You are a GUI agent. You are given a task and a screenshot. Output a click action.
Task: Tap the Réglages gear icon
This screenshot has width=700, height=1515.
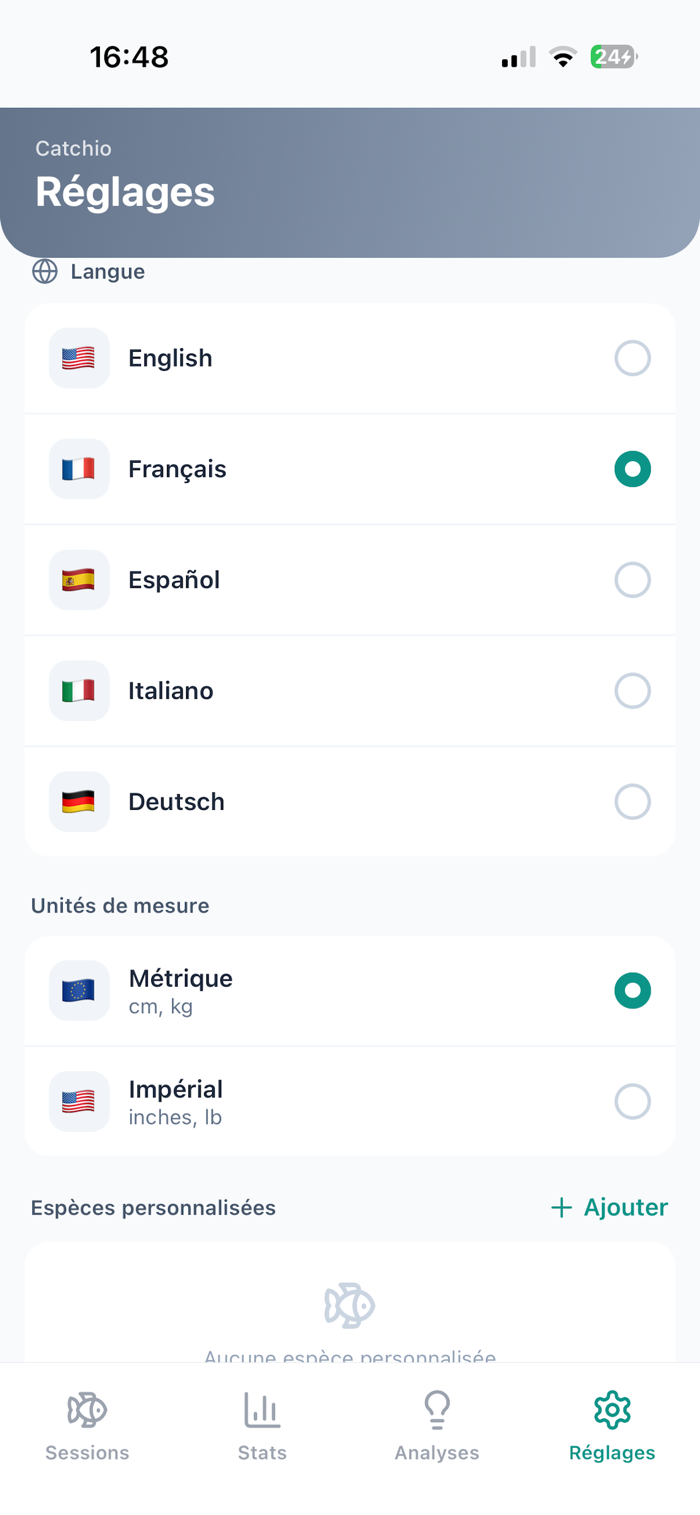(612, 1409)
